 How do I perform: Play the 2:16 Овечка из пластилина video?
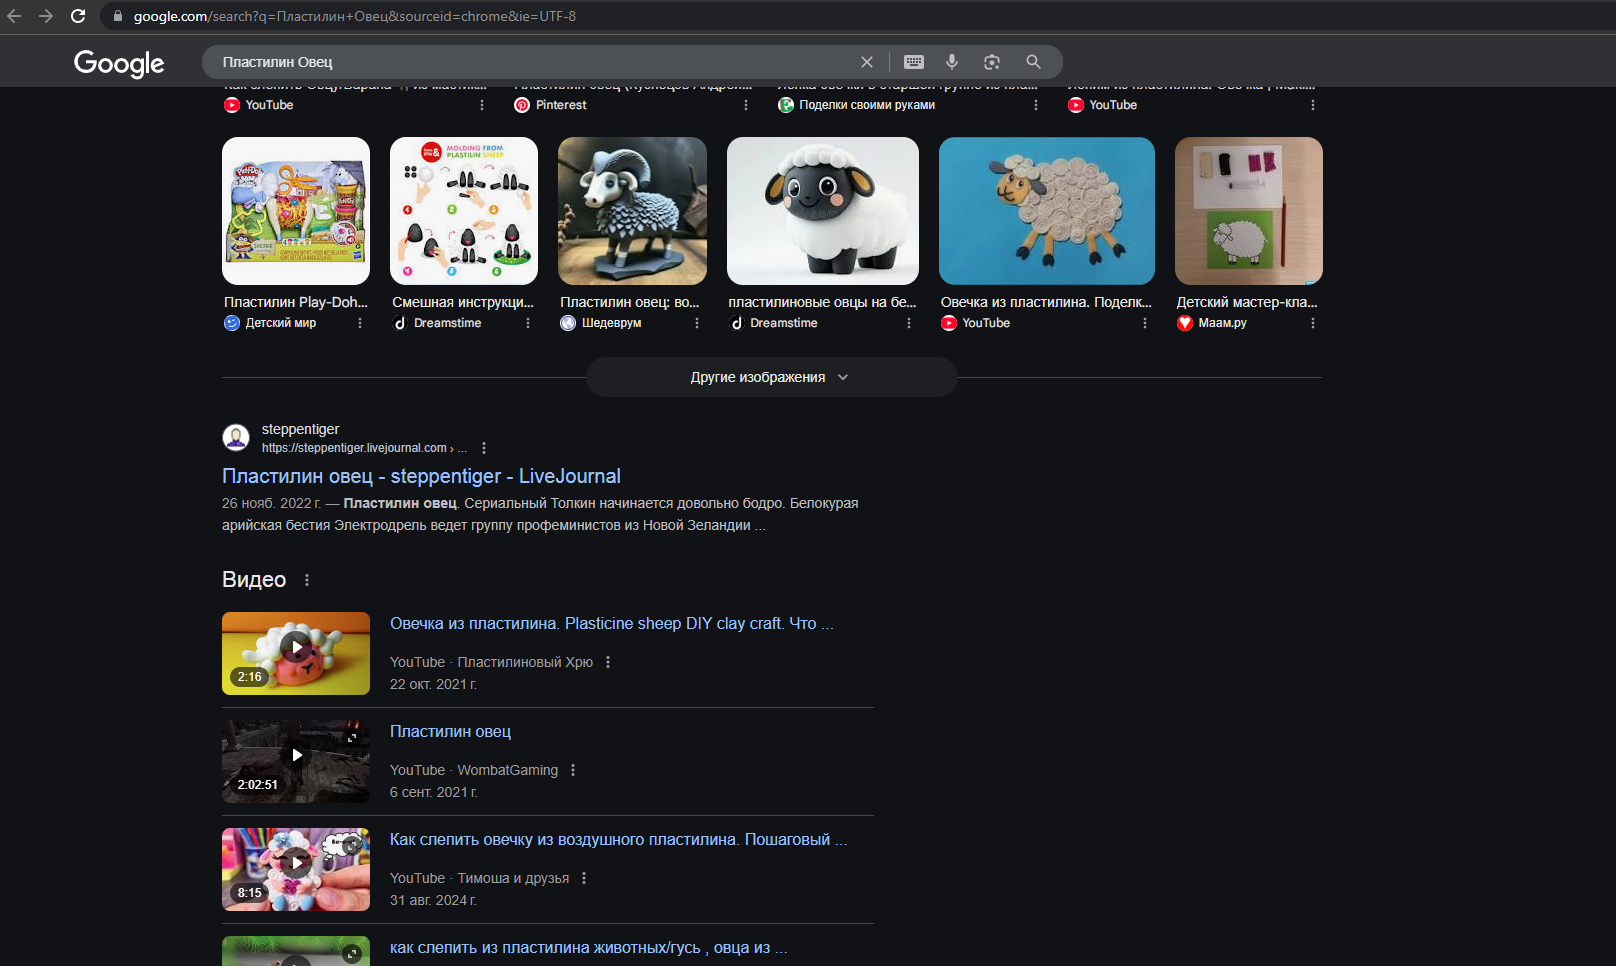pyautogui.click(x=296, y=653)
